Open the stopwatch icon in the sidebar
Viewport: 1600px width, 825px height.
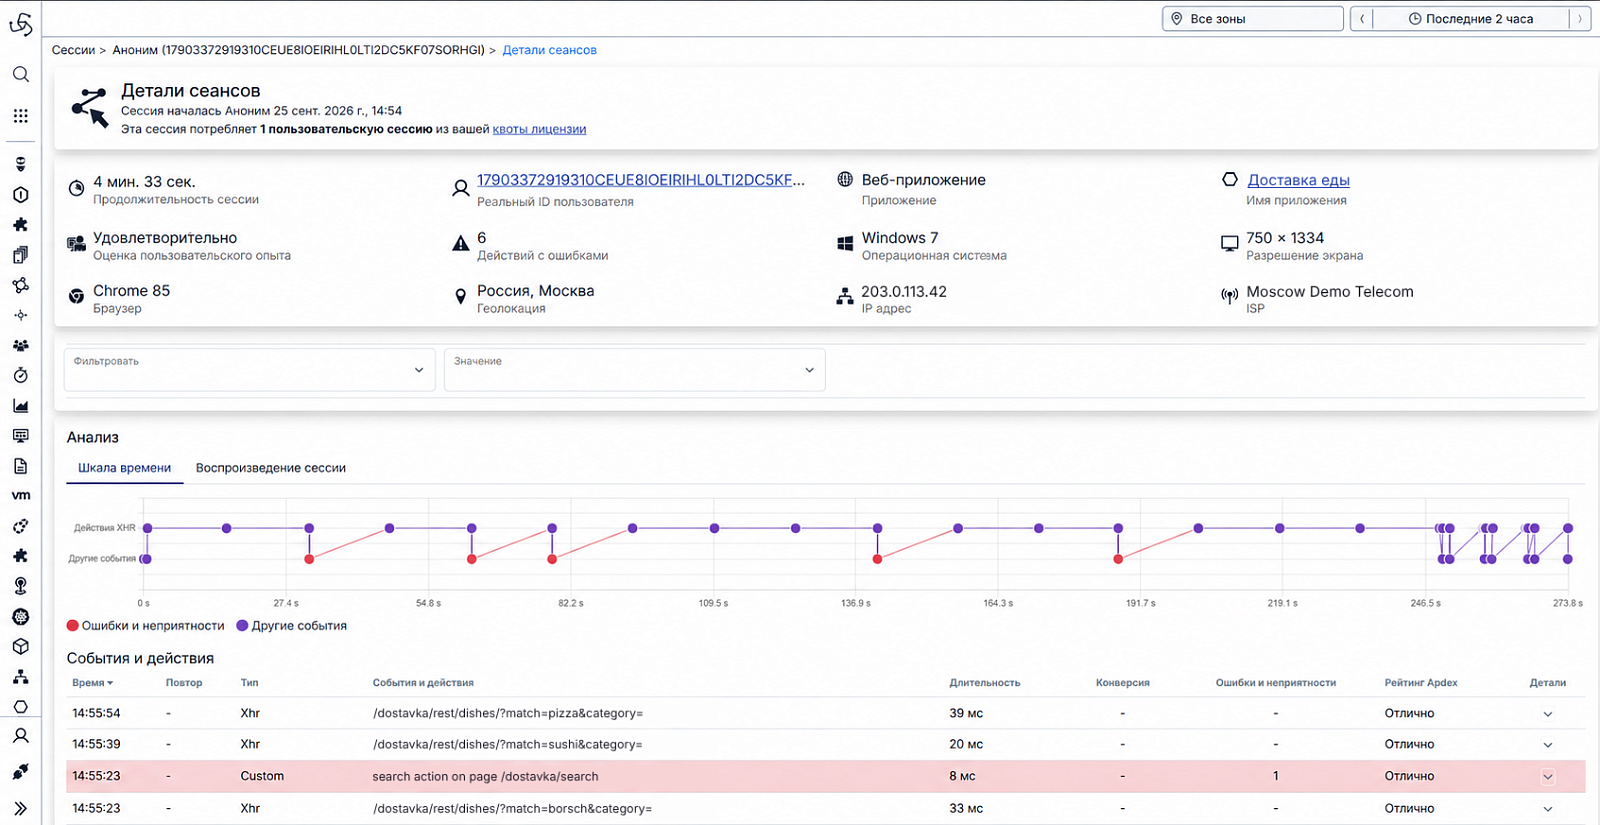pos(20,375)
